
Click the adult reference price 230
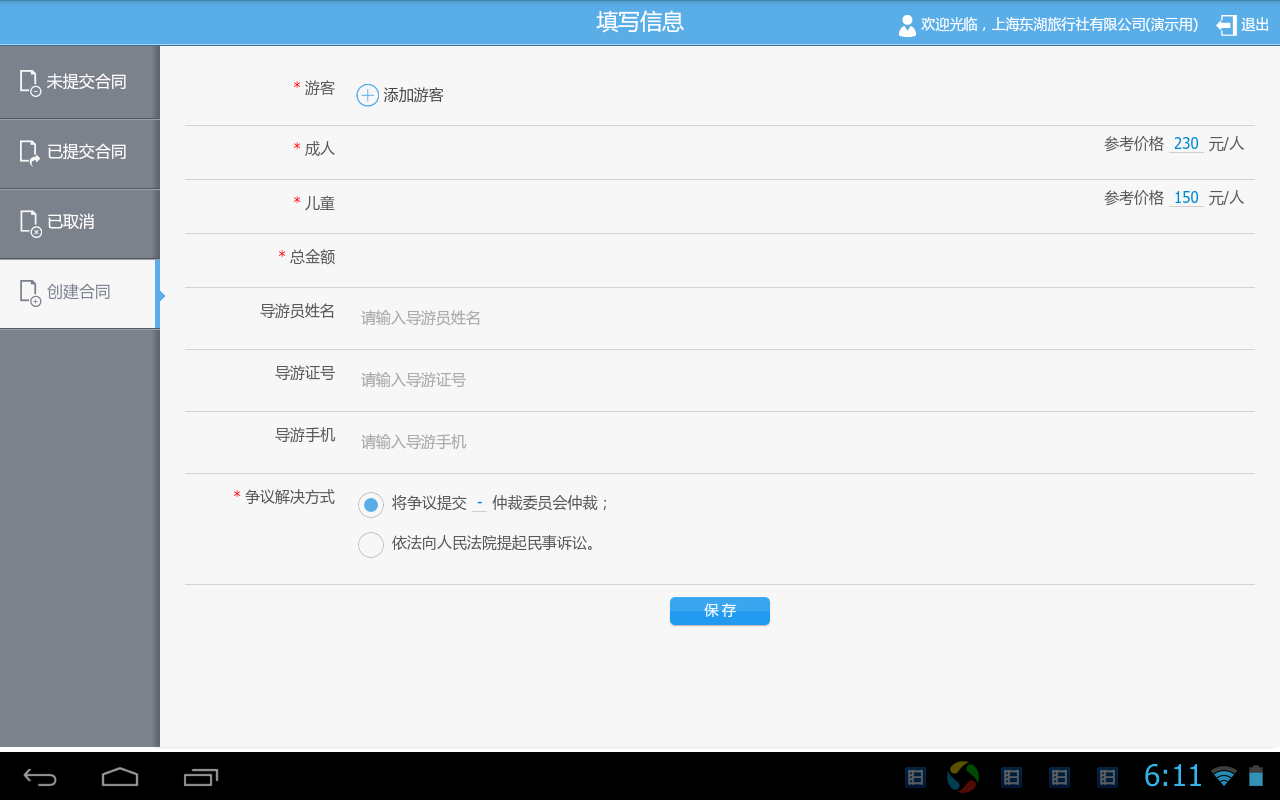coord(1186,144)
